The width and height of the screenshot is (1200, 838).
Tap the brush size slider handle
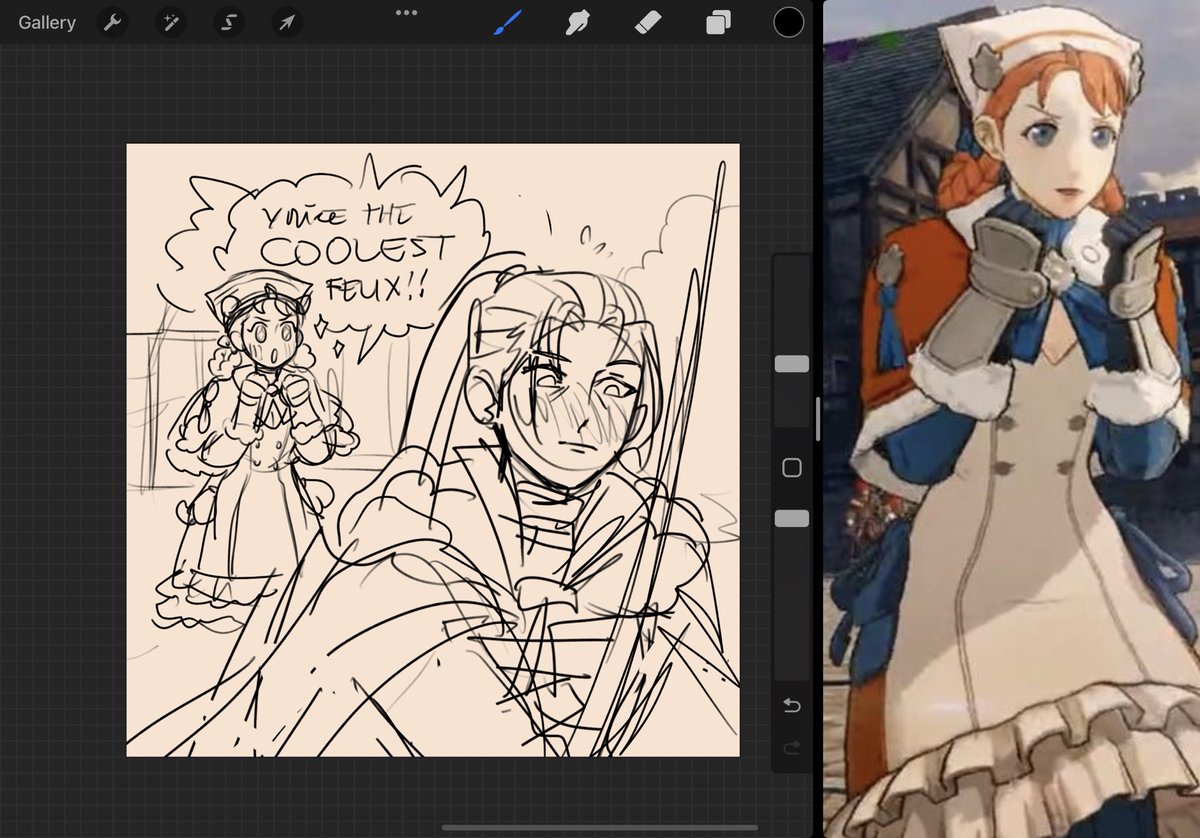(x=792, y=364)
